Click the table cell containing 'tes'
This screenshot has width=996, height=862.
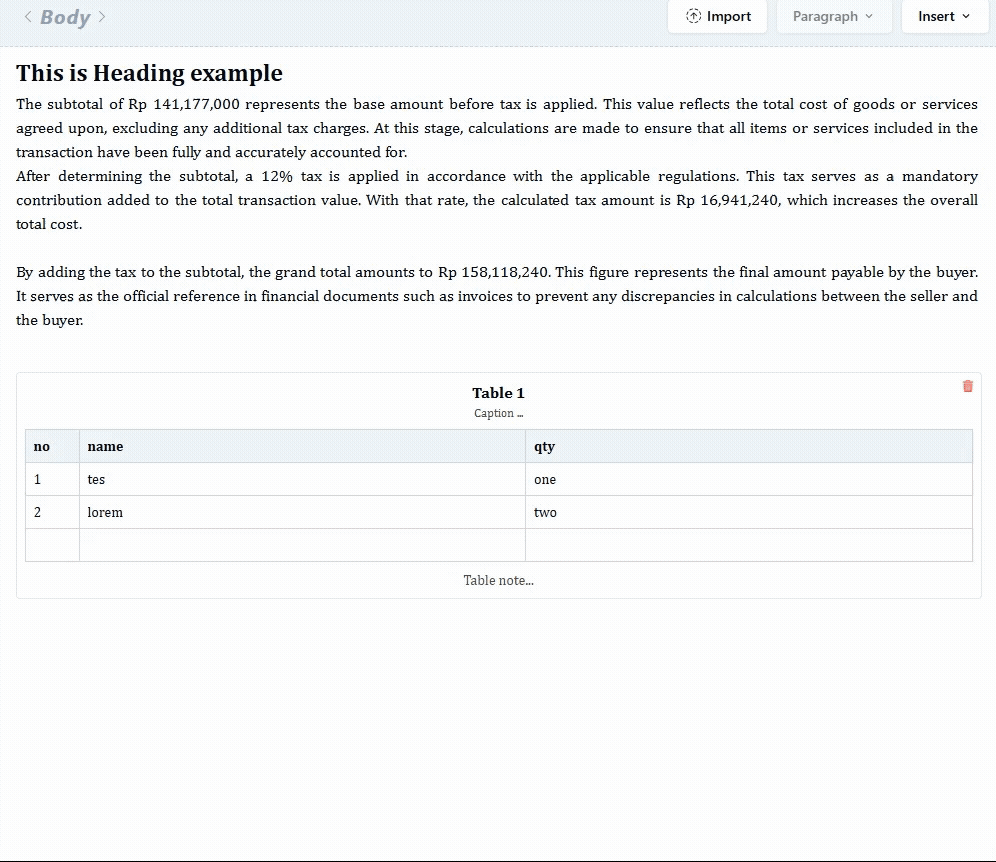click(302, 479)
